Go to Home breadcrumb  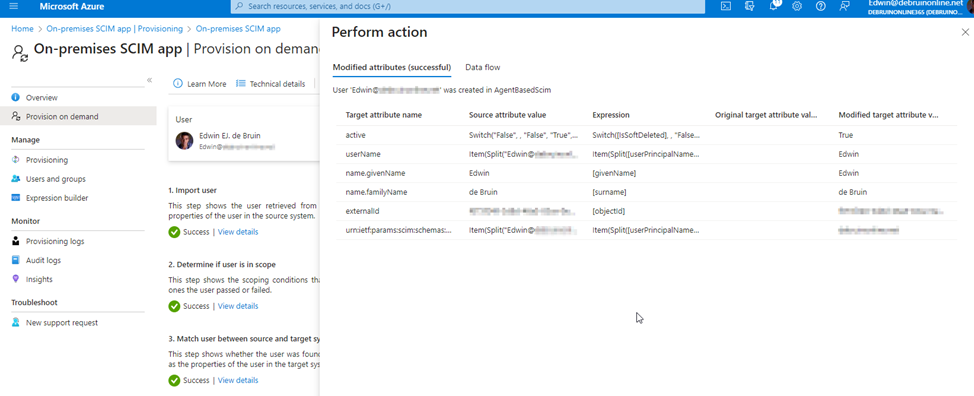(x=22, y=29)
